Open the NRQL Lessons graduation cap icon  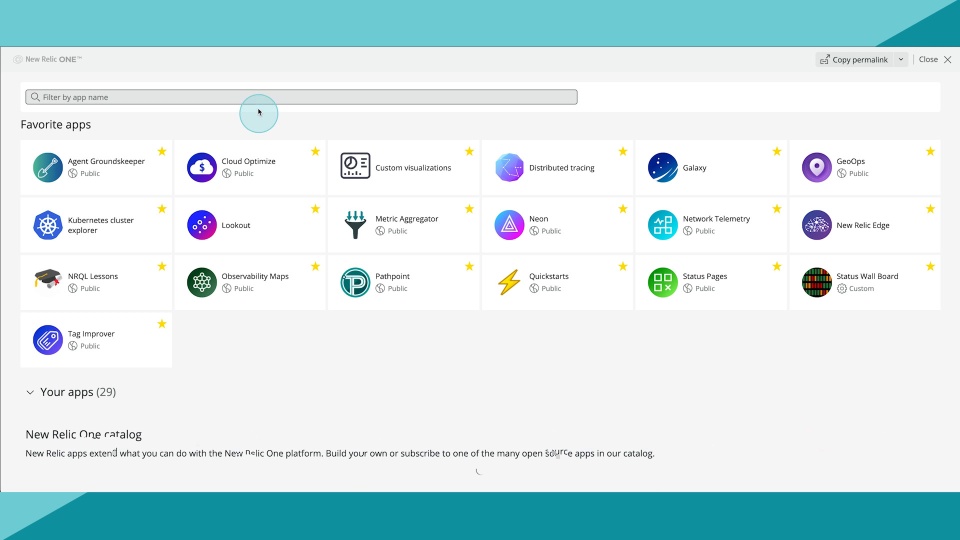coord(48,279)
